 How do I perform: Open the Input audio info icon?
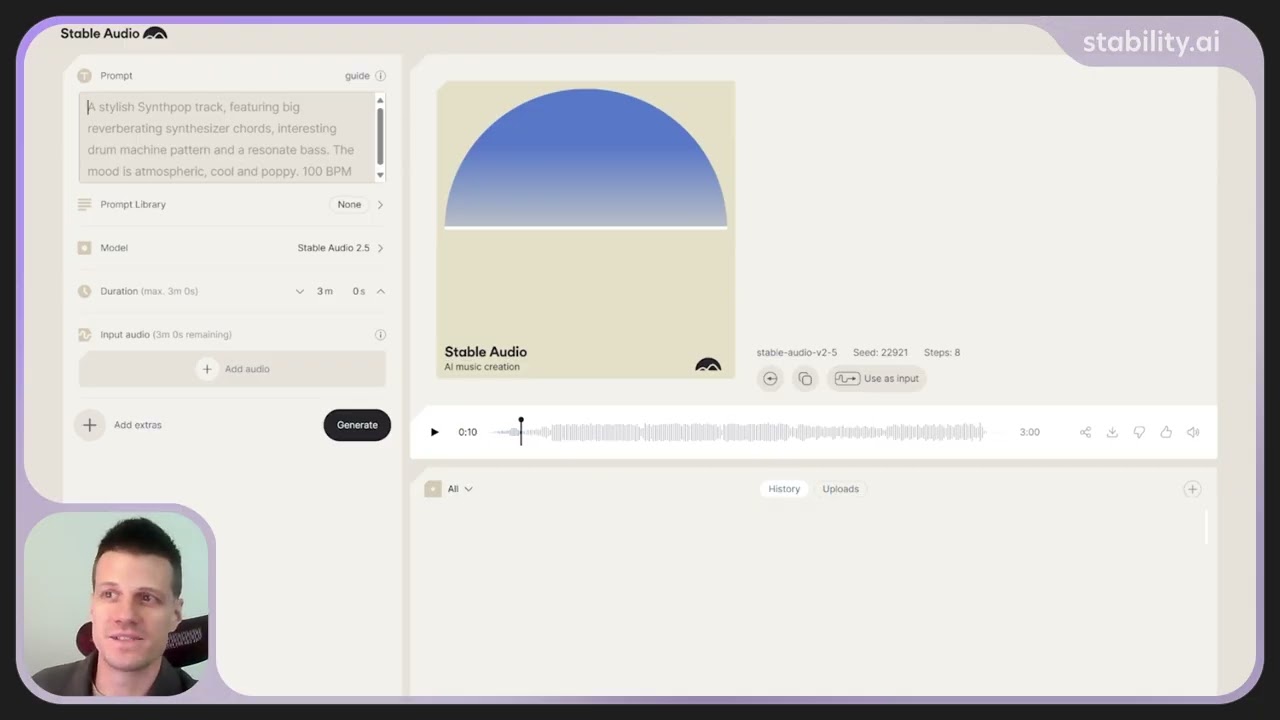tap(380, 335)
